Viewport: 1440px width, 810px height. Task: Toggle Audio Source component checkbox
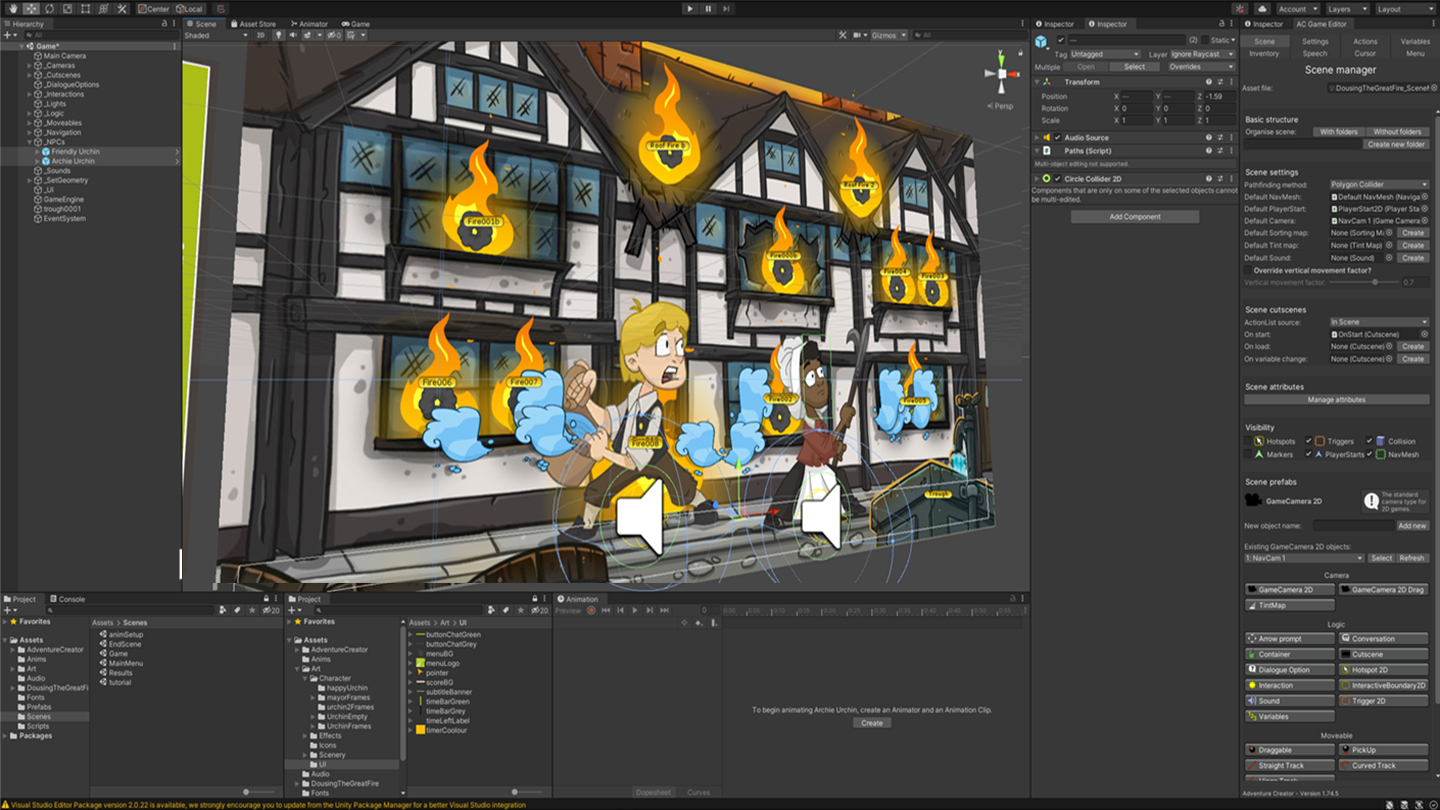coord(1057,138)
